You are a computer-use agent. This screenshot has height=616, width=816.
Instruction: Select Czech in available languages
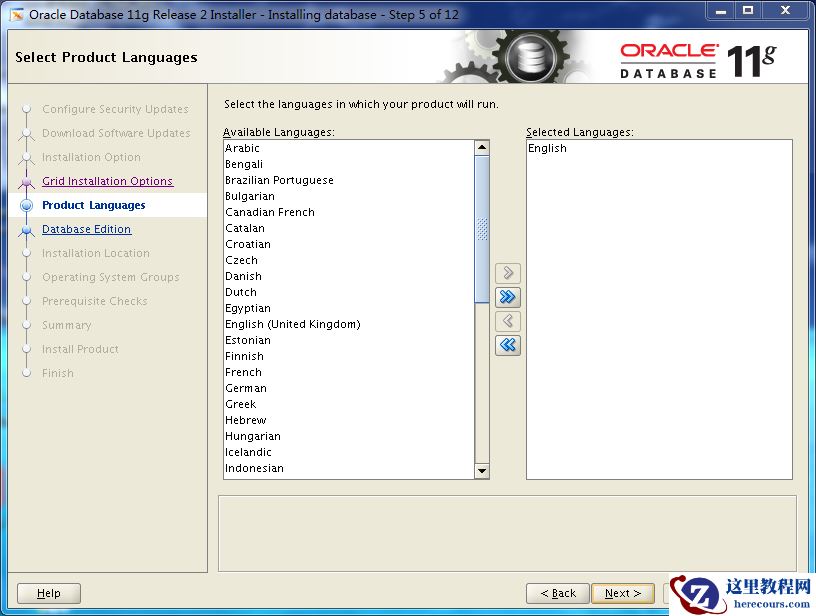click(349, 260)
